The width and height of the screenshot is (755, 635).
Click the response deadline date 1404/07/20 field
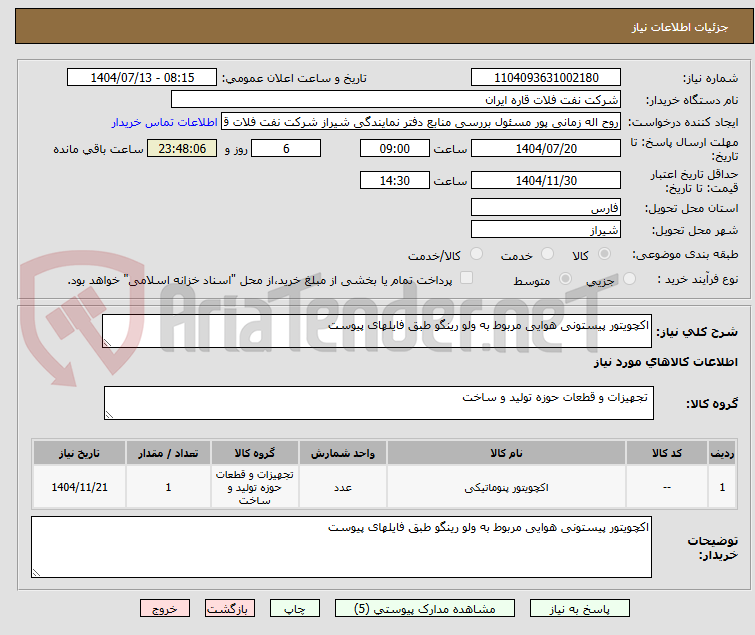pos(546,148)
